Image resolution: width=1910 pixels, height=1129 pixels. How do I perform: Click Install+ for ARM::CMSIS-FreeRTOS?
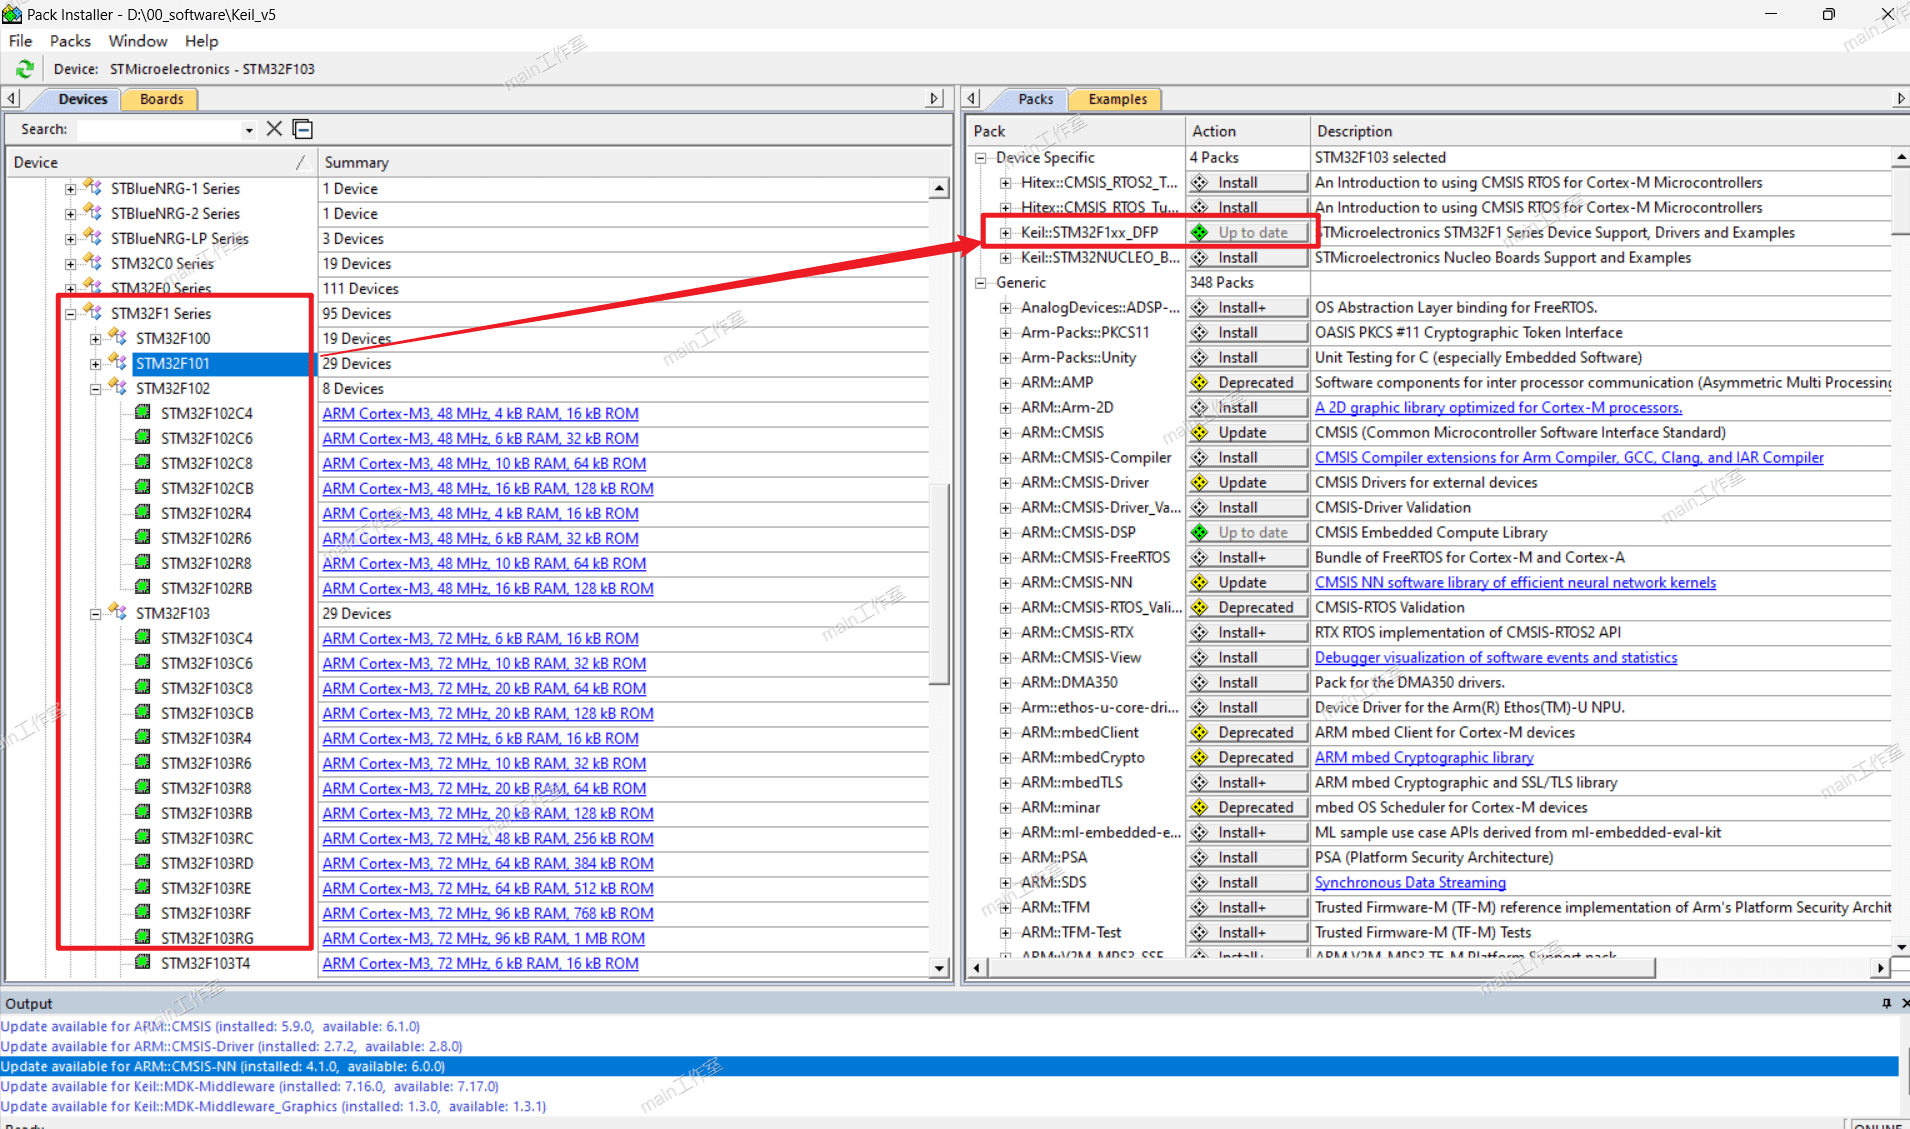pos(1248,557)
